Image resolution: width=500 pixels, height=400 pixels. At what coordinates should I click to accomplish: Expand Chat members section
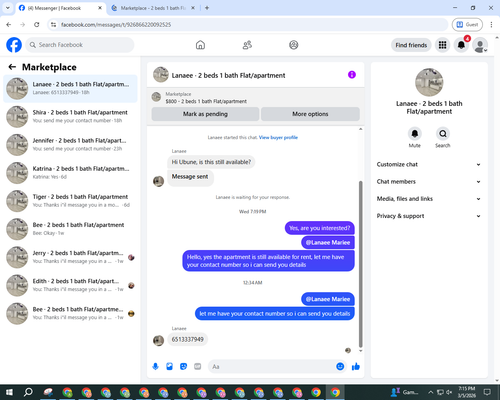pyautogui.click(x=429, y=182)
